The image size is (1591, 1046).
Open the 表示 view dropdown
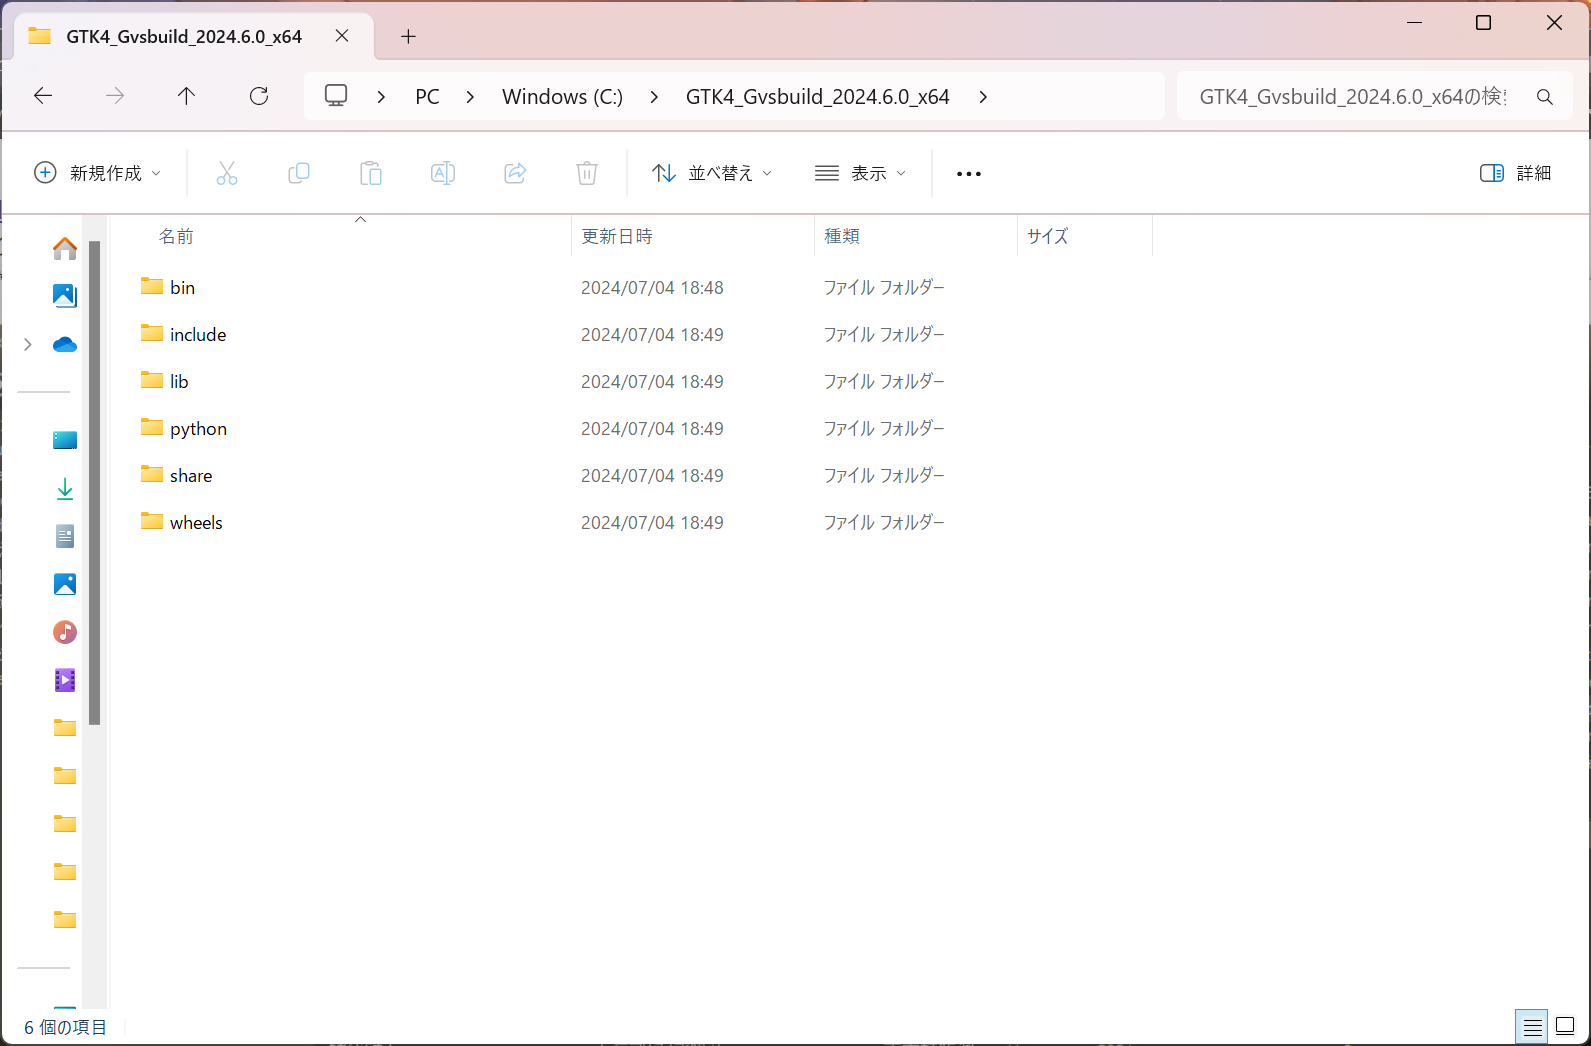(x=861, y=173)
